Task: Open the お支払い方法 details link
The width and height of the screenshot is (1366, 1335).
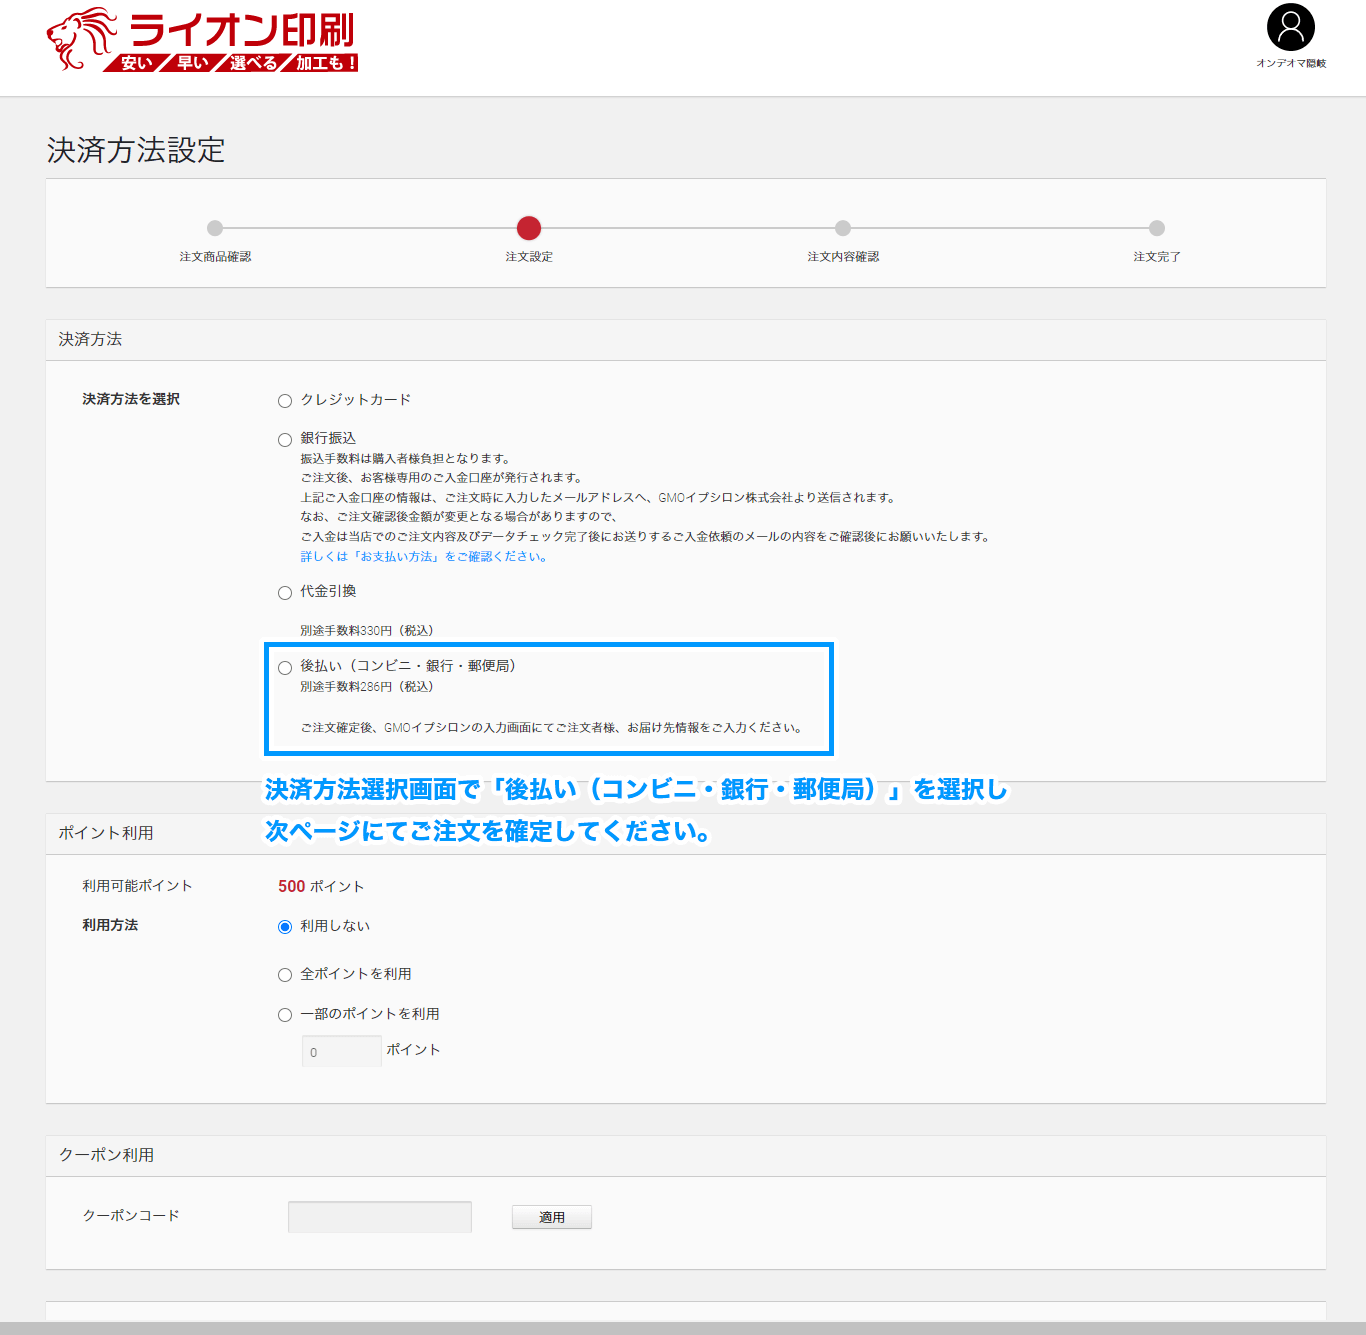Action: coord(424,557)
